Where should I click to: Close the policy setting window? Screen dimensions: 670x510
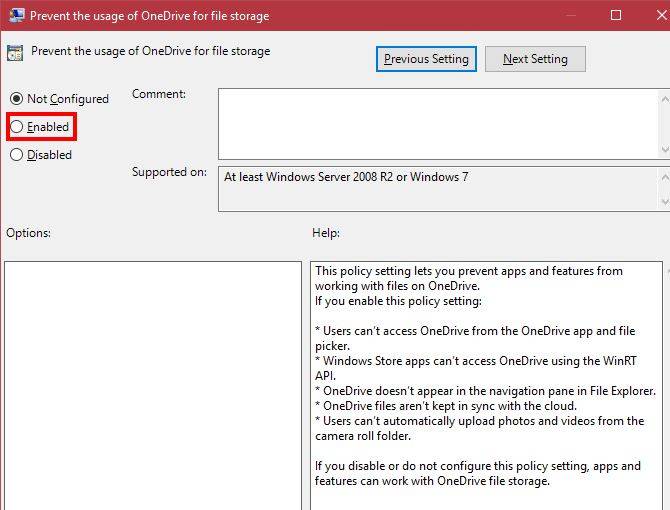[x=662, y=15]
